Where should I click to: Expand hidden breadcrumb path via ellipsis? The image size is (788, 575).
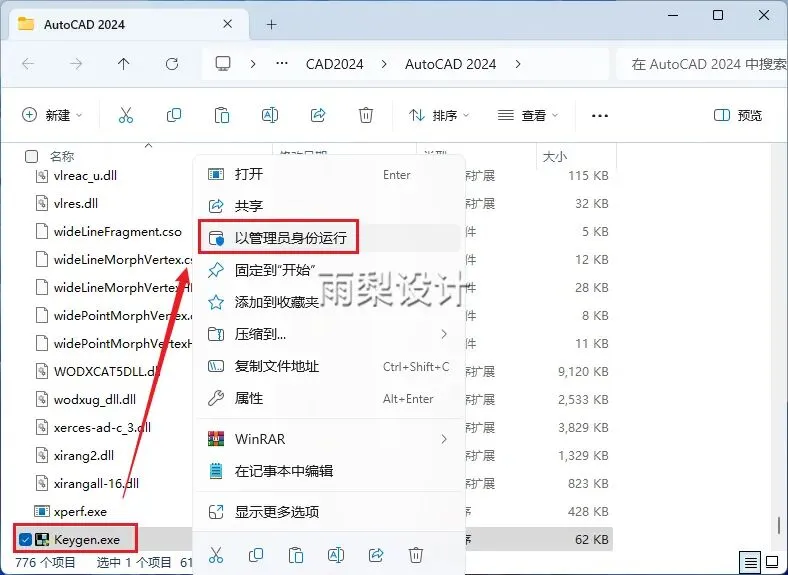282,64
